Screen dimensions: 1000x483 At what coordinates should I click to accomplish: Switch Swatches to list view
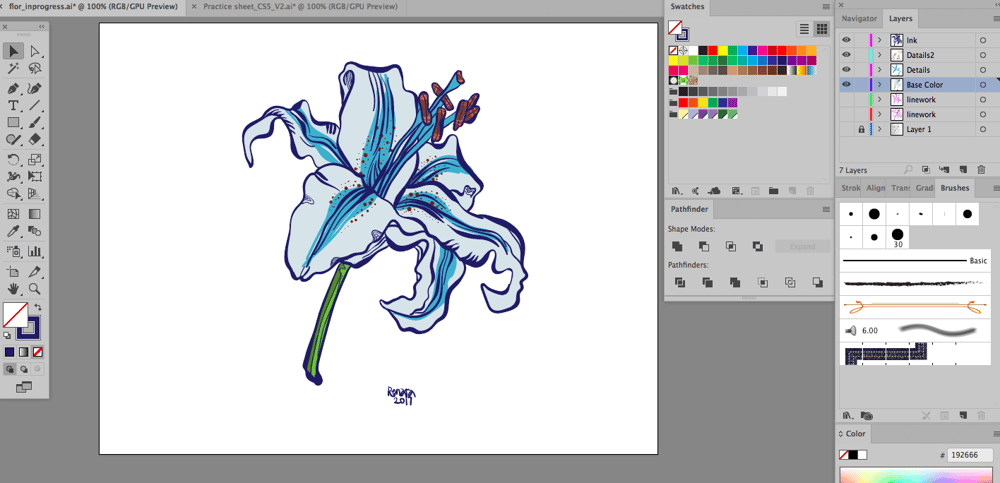[804, 29]
